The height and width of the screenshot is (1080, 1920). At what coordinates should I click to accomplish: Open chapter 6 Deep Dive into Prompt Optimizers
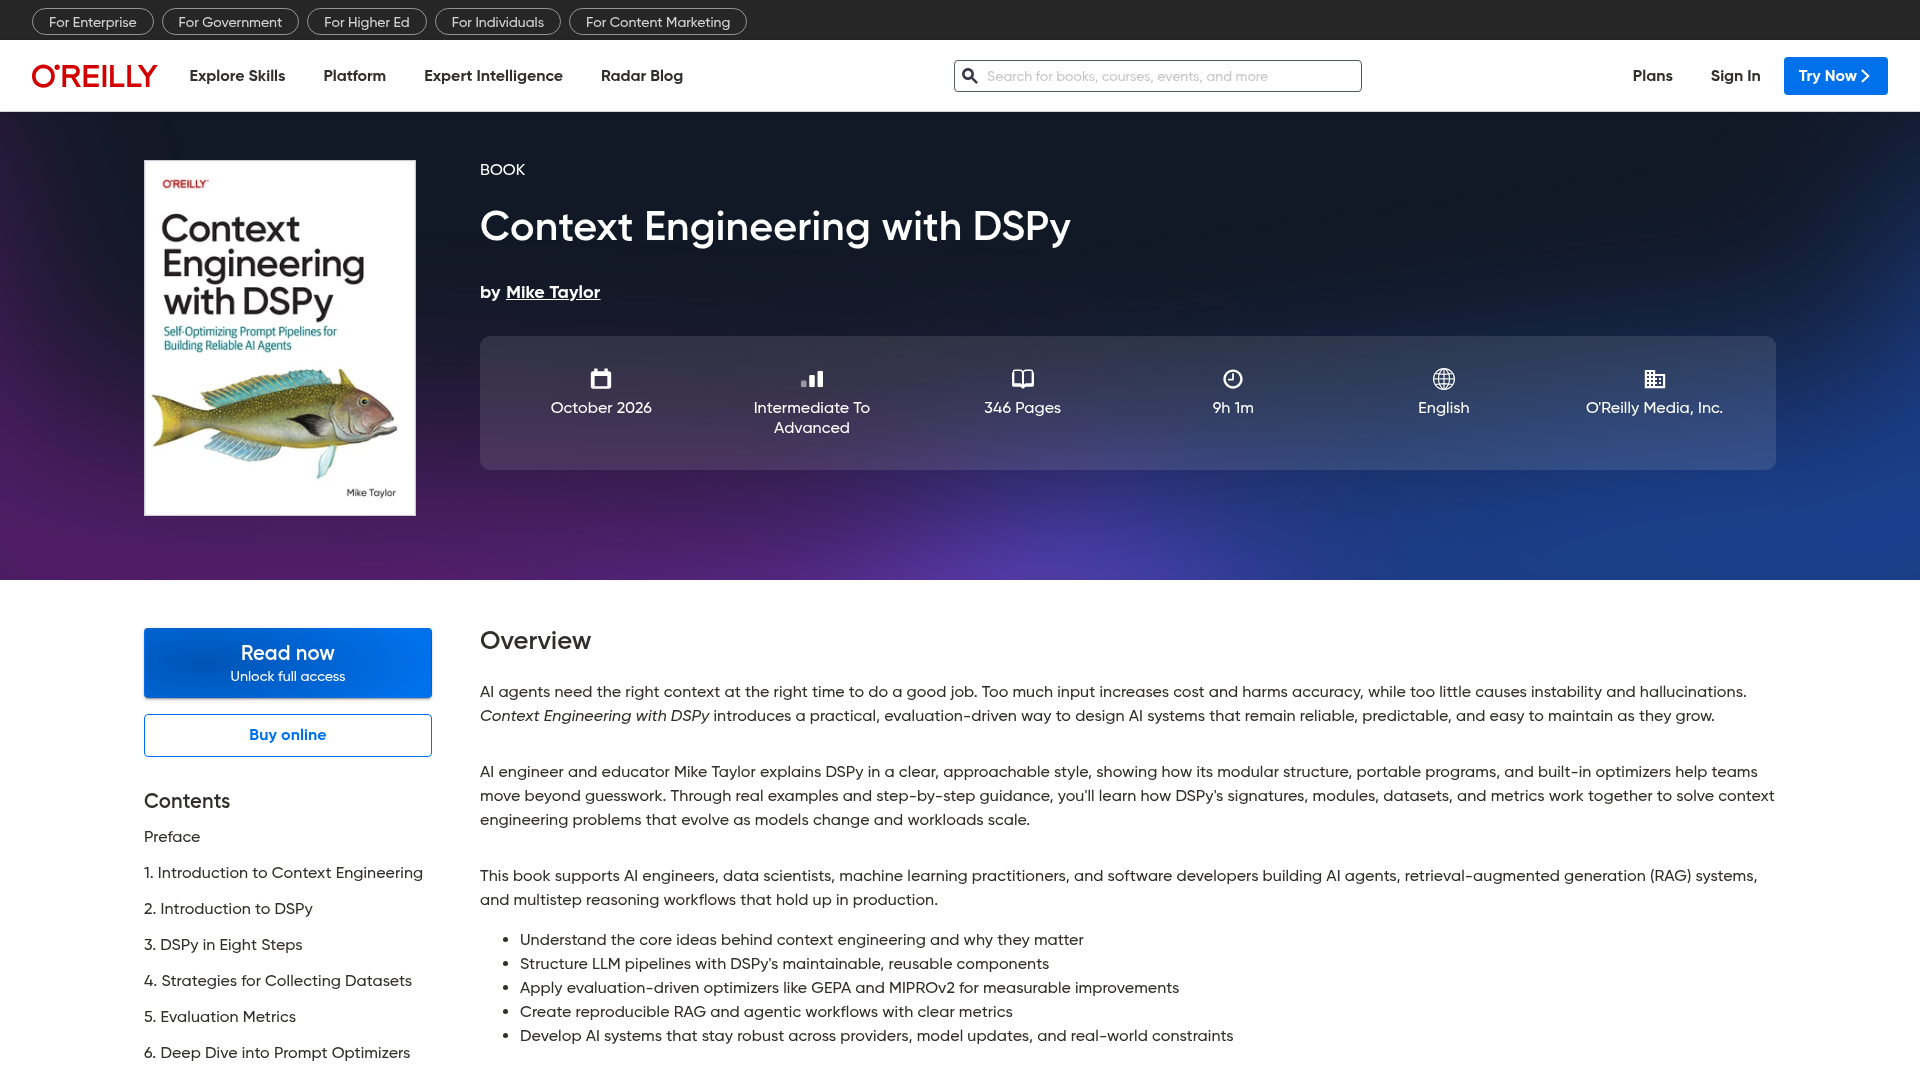click(x=277, y=1053)
